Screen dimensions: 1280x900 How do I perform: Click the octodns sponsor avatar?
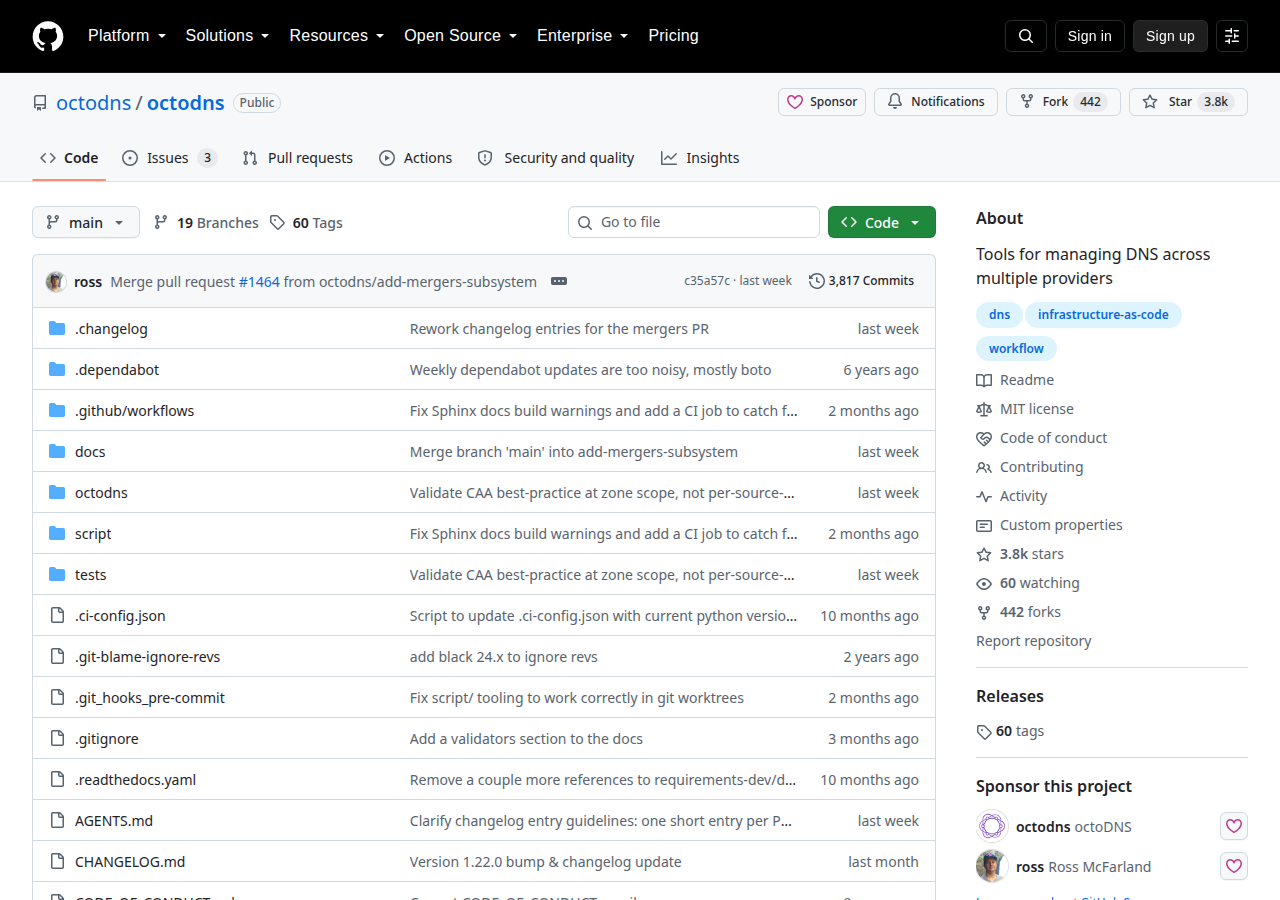pyautogui.click(x=992, y=826)
